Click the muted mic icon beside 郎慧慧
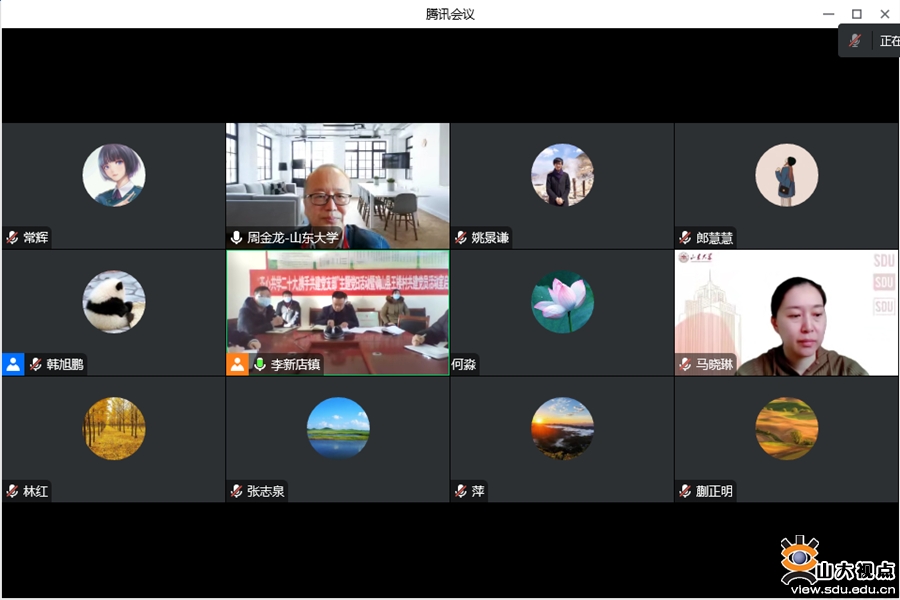900x600 pixels. (x=685, y=238)
